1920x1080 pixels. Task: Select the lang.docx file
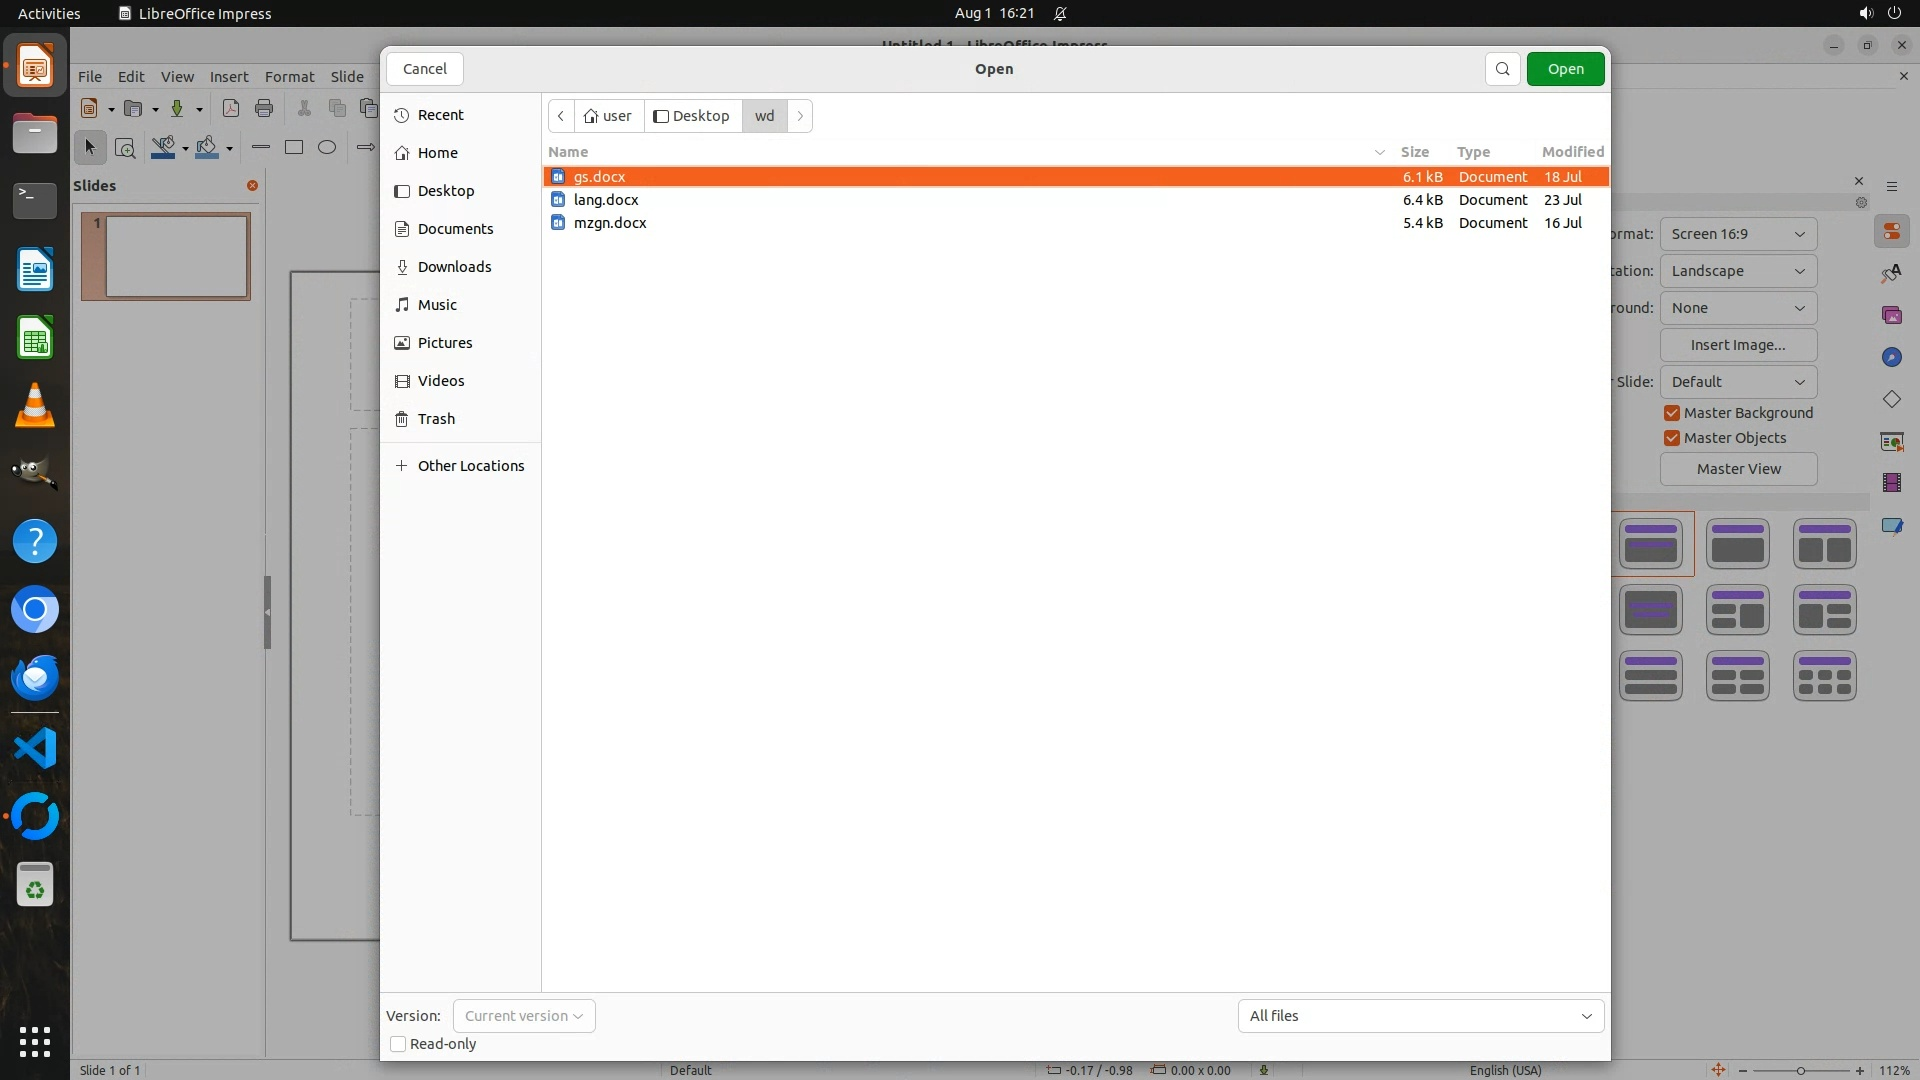[606, 200]
